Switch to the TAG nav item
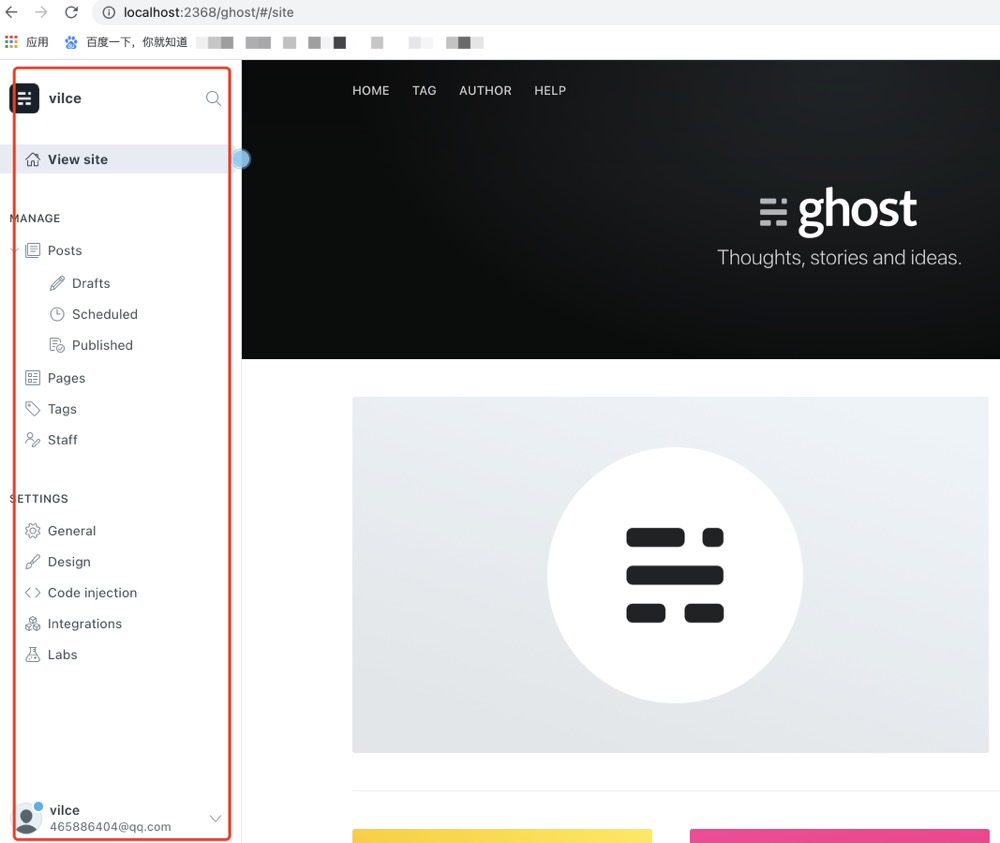 click(424, 90)
